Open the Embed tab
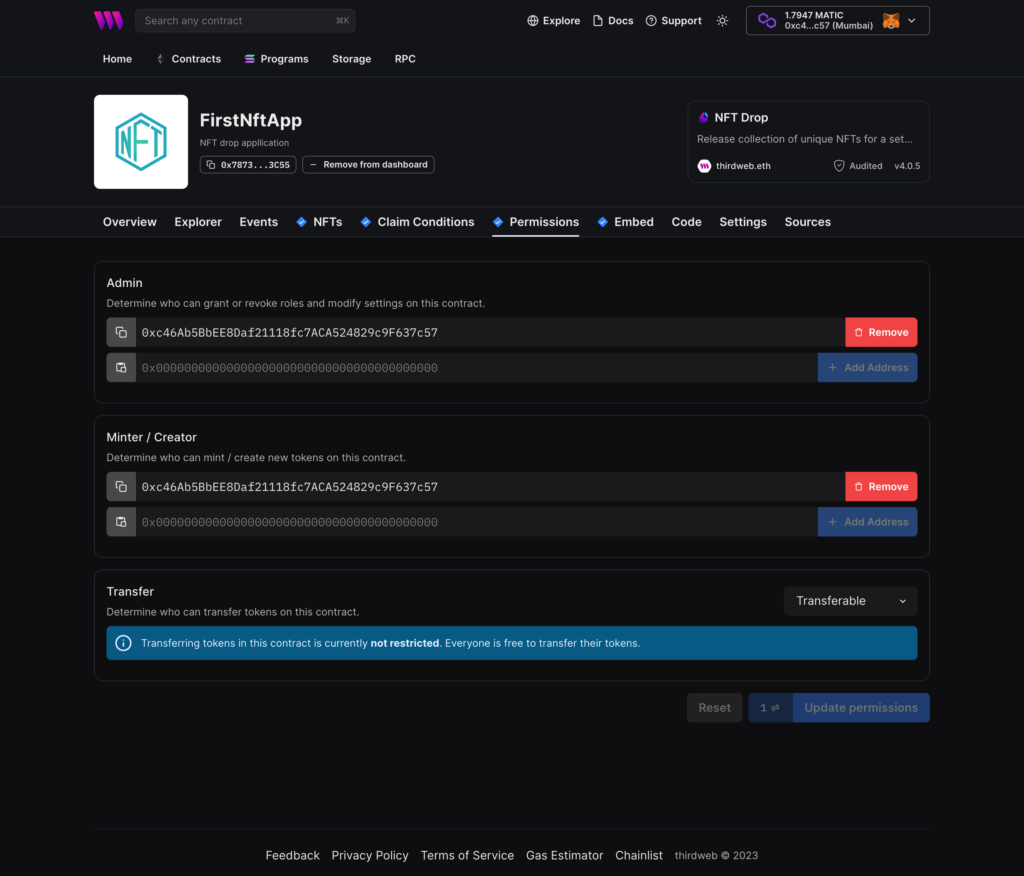This screenshot has height=876, width=1024. tap(626, 222)
